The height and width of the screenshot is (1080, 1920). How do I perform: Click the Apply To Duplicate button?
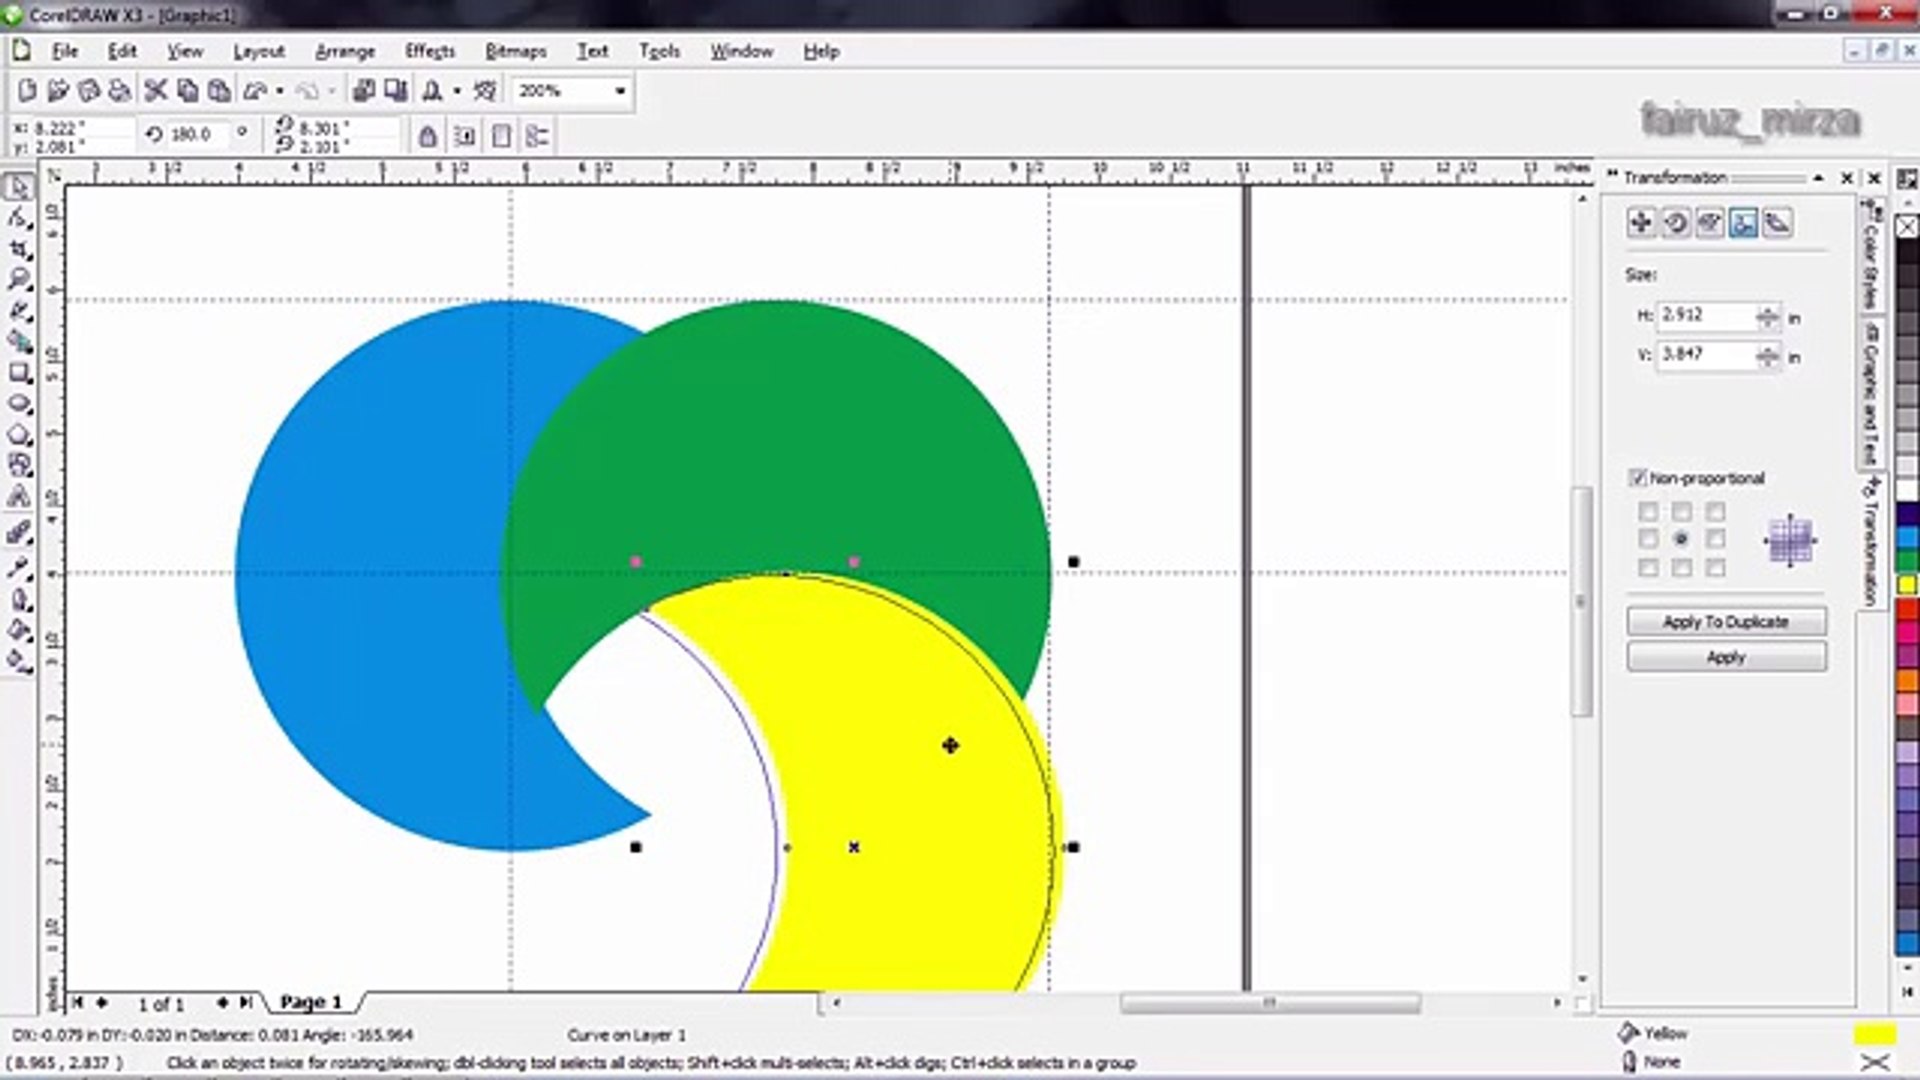[x=1726, y=621]
